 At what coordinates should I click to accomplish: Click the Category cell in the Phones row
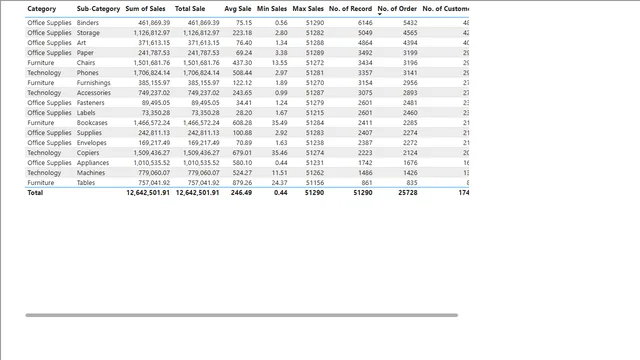[x=44, y=73]
